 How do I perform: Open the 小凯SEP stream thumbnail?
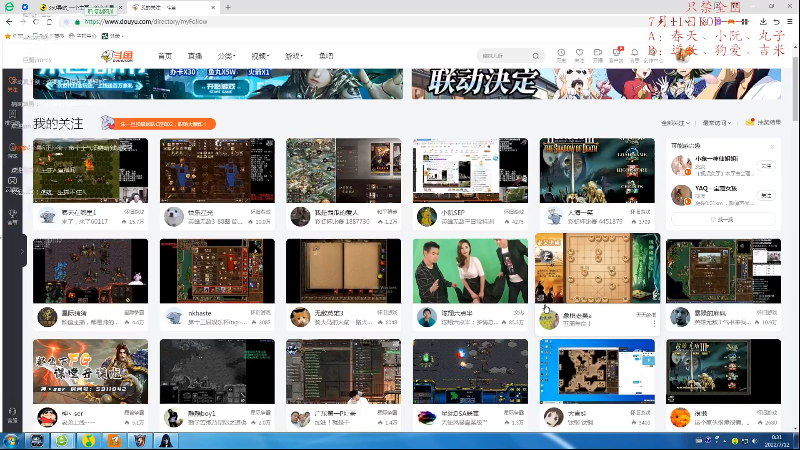click(470, 170)
